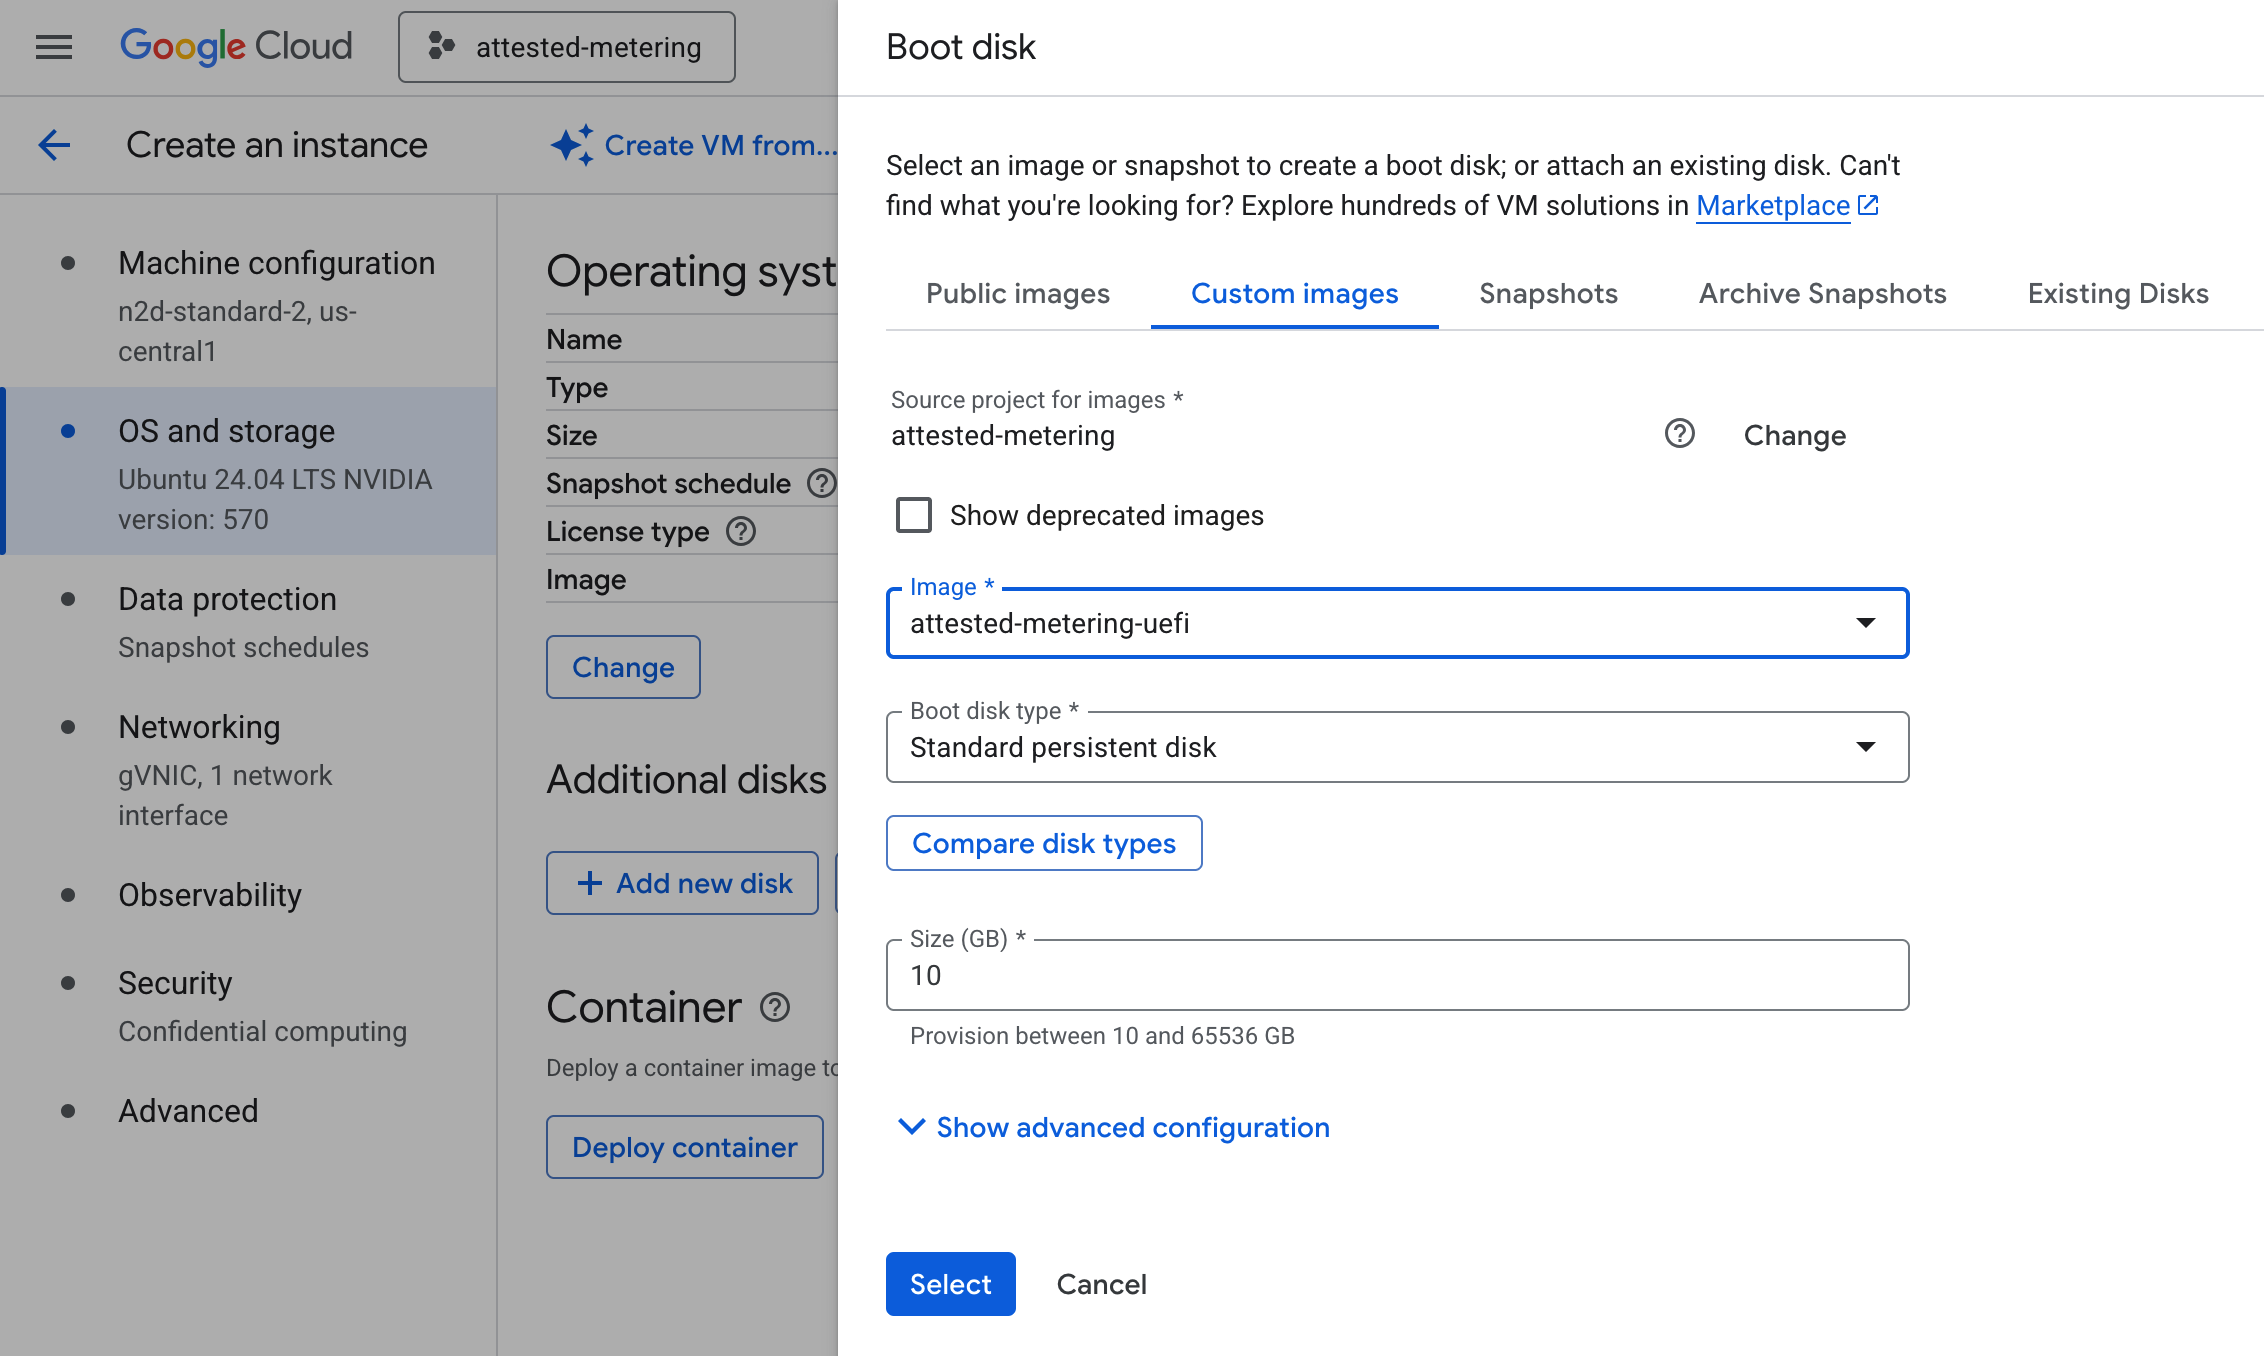2264x1356 pixels.
Task: Click the 'Create an instance' heading
Action: point(277,145)
